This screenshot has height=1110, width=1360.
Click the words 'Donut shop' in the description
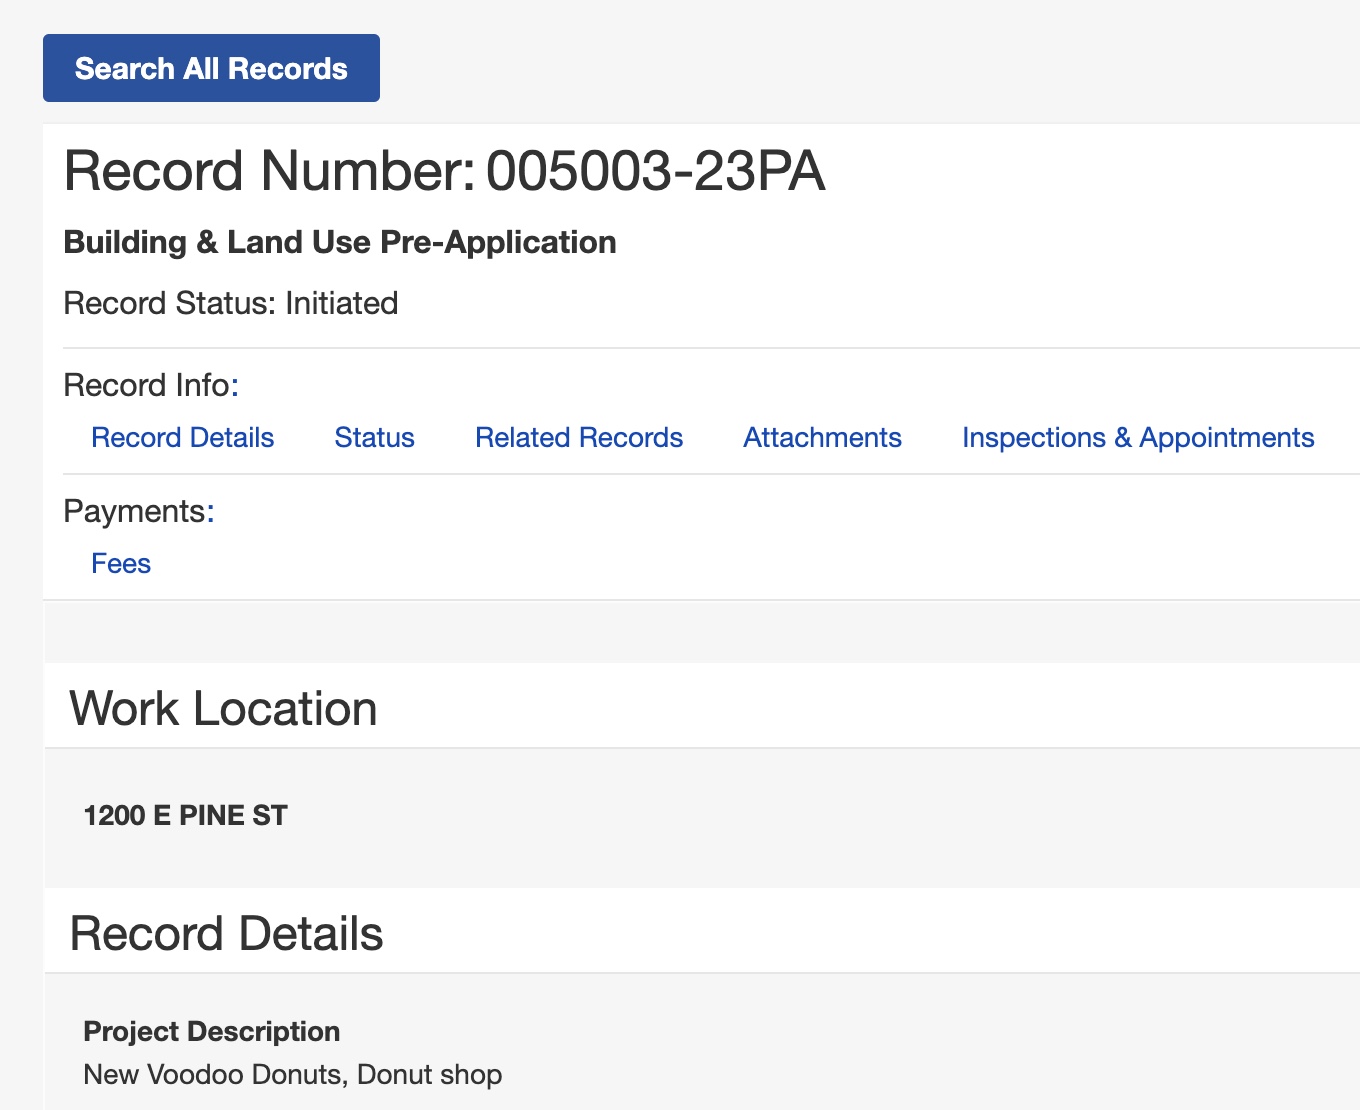tap(429, 1075)
